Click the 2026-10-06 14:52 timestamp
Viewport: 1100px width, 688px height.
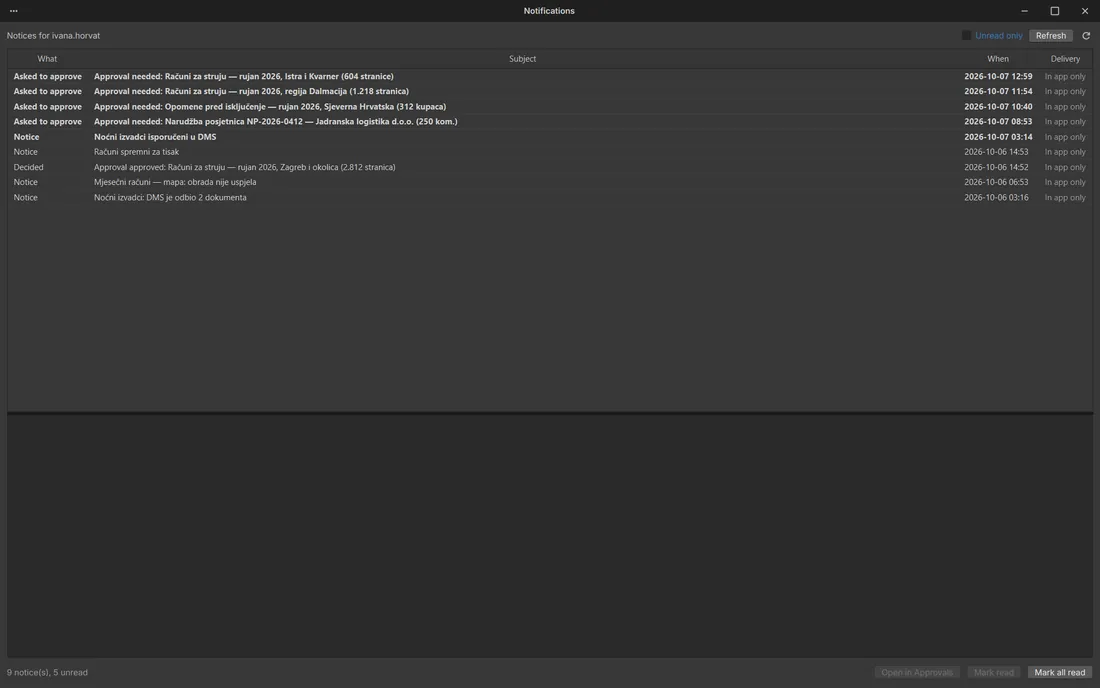tap(996, 167)
